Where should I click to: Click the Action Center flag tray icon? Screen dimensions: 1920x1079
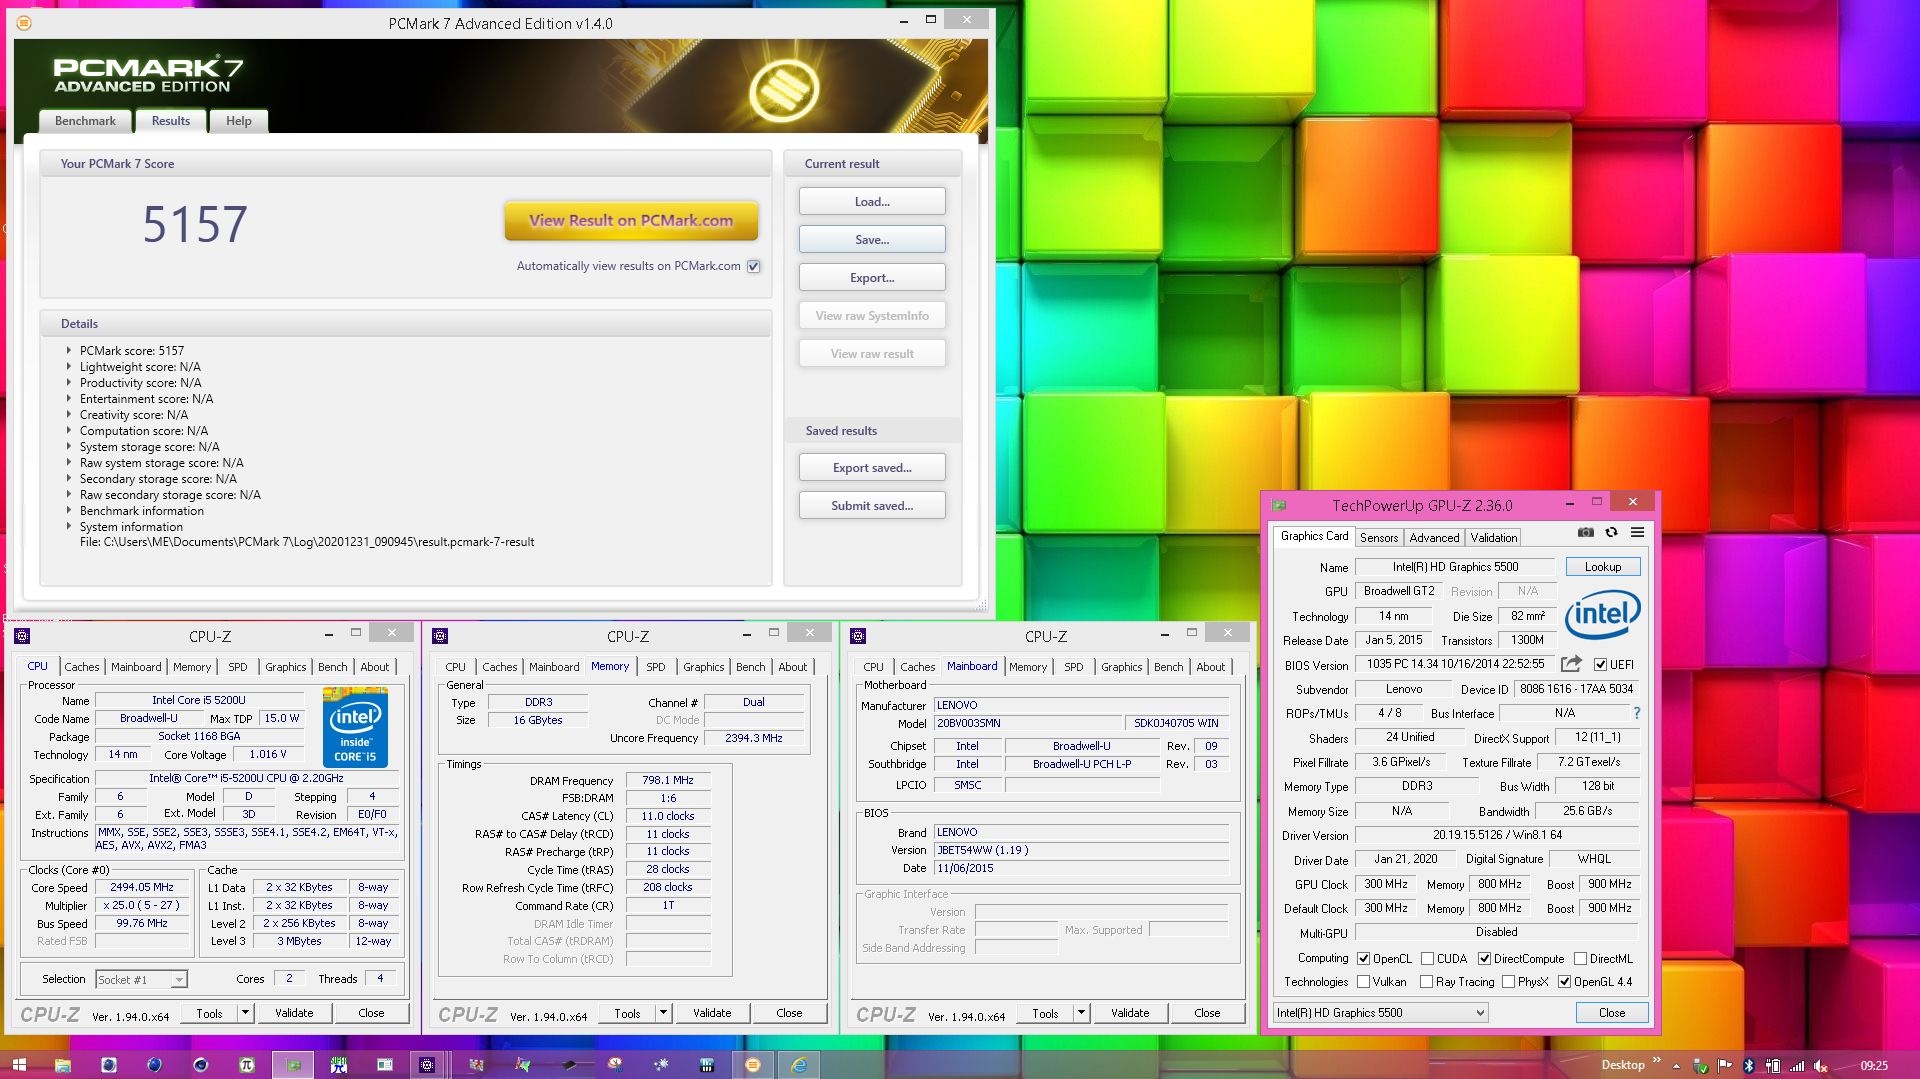[x=1724, y=1066]
